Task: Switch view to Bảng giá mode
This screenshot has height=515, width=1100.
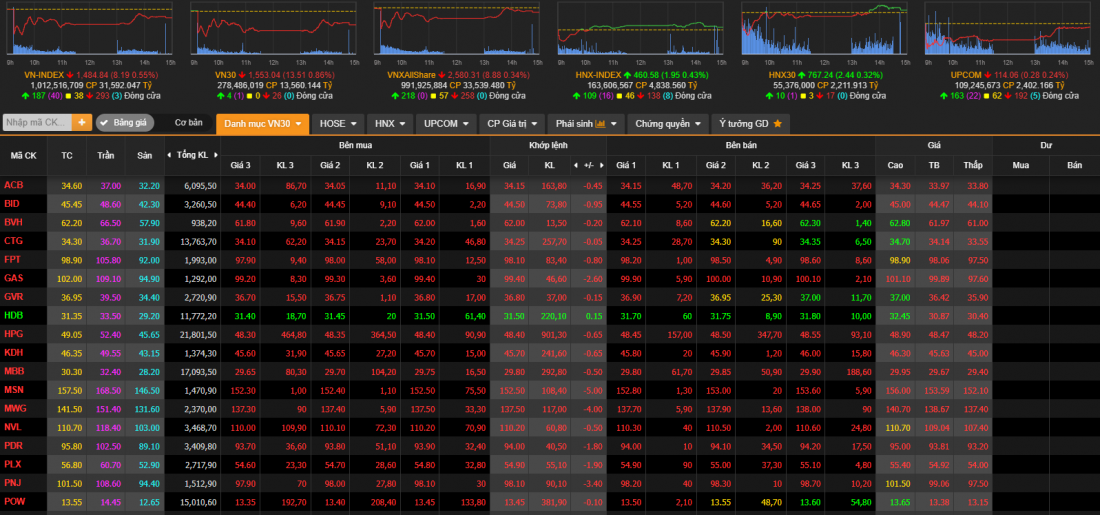Action: point(129,123)
